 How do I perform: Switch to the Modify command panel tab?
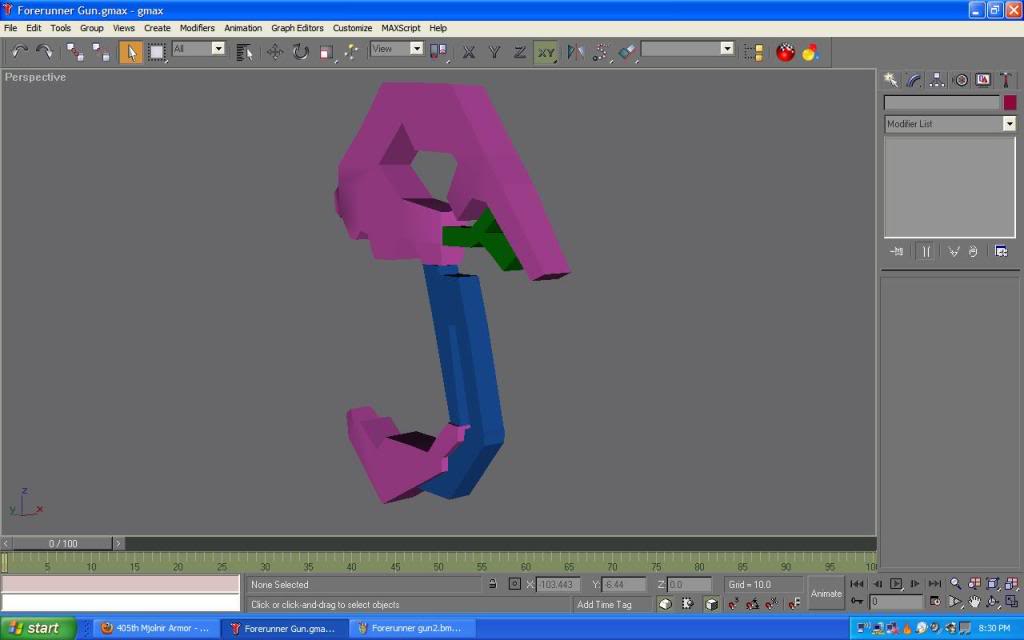[x=914, y=80]
